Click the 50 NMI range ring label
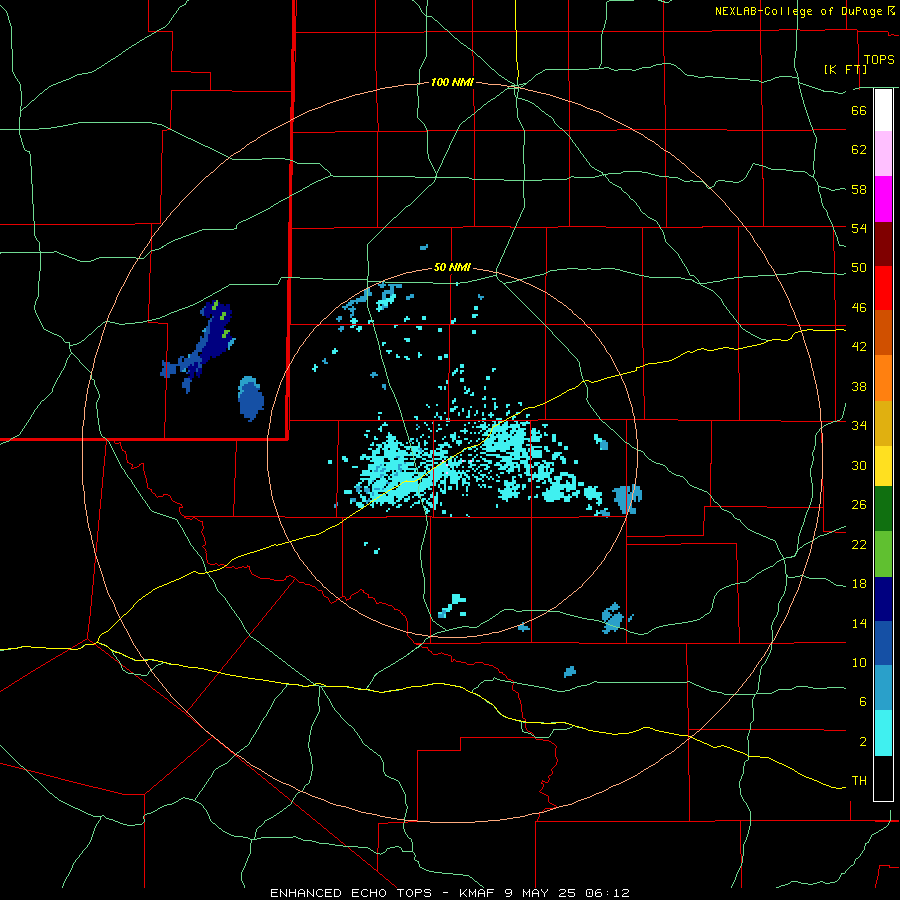Screen dimensions: 900x900 click(x=452, y=267)
